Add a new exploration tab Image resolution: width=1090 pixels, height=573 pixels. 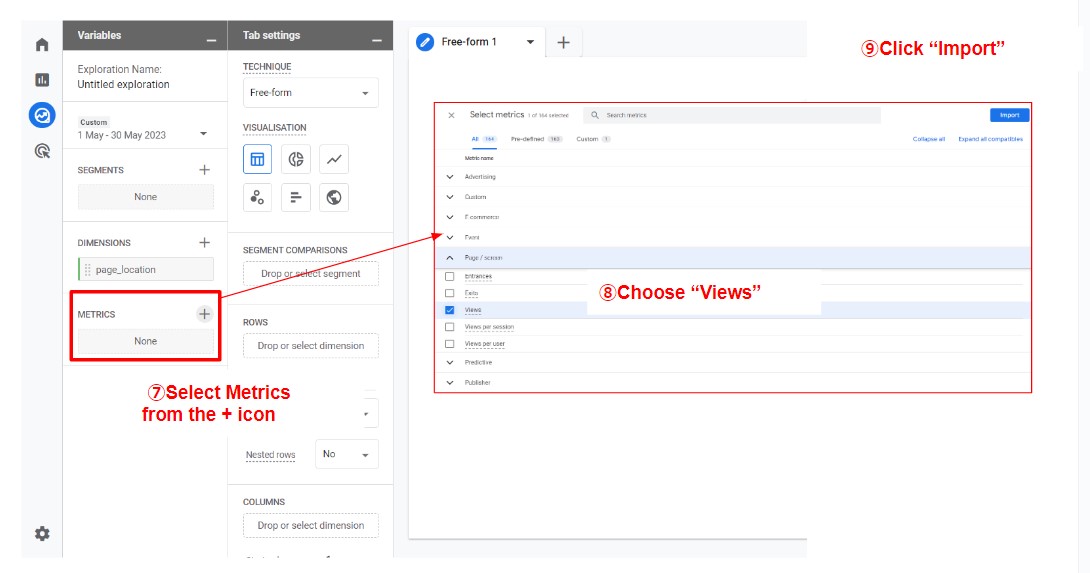click(x=563, y=42)
